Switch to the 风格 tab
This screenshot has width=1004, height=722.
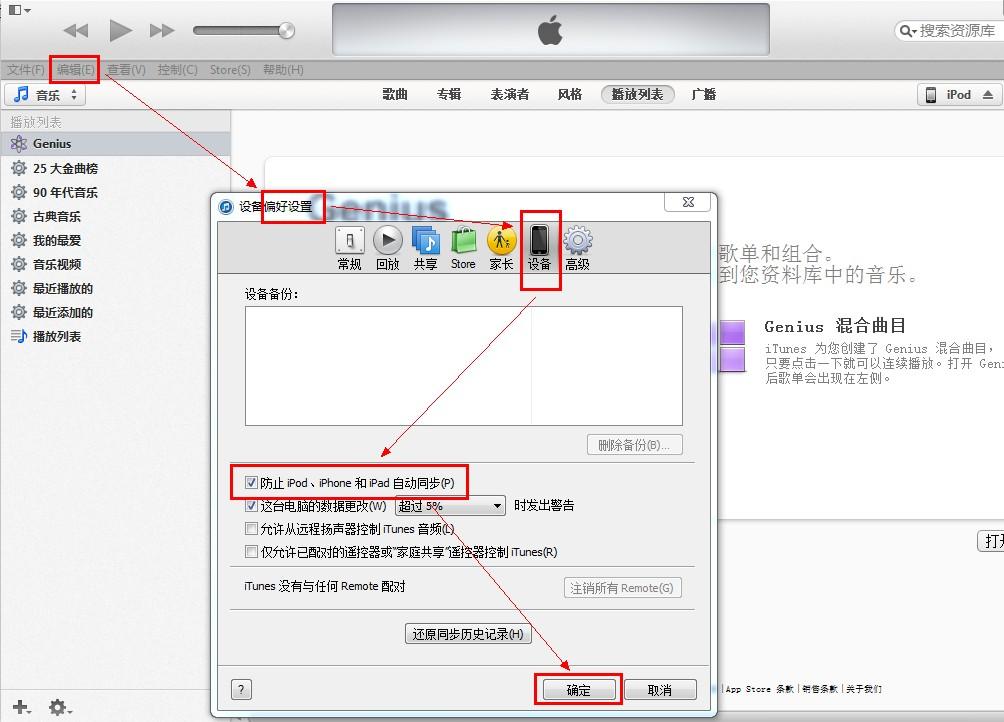(x=569, y=95)
